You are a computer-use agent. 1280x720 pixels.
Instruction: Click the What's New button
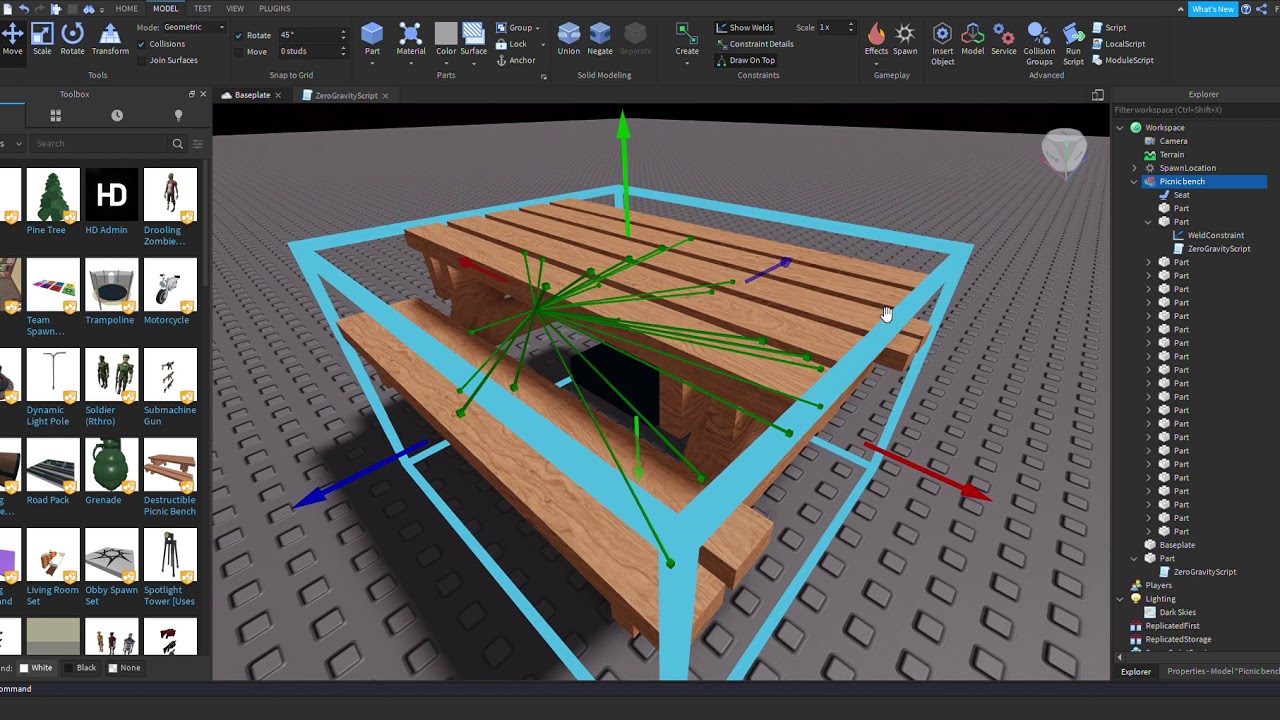click(x=1212, y=9)
